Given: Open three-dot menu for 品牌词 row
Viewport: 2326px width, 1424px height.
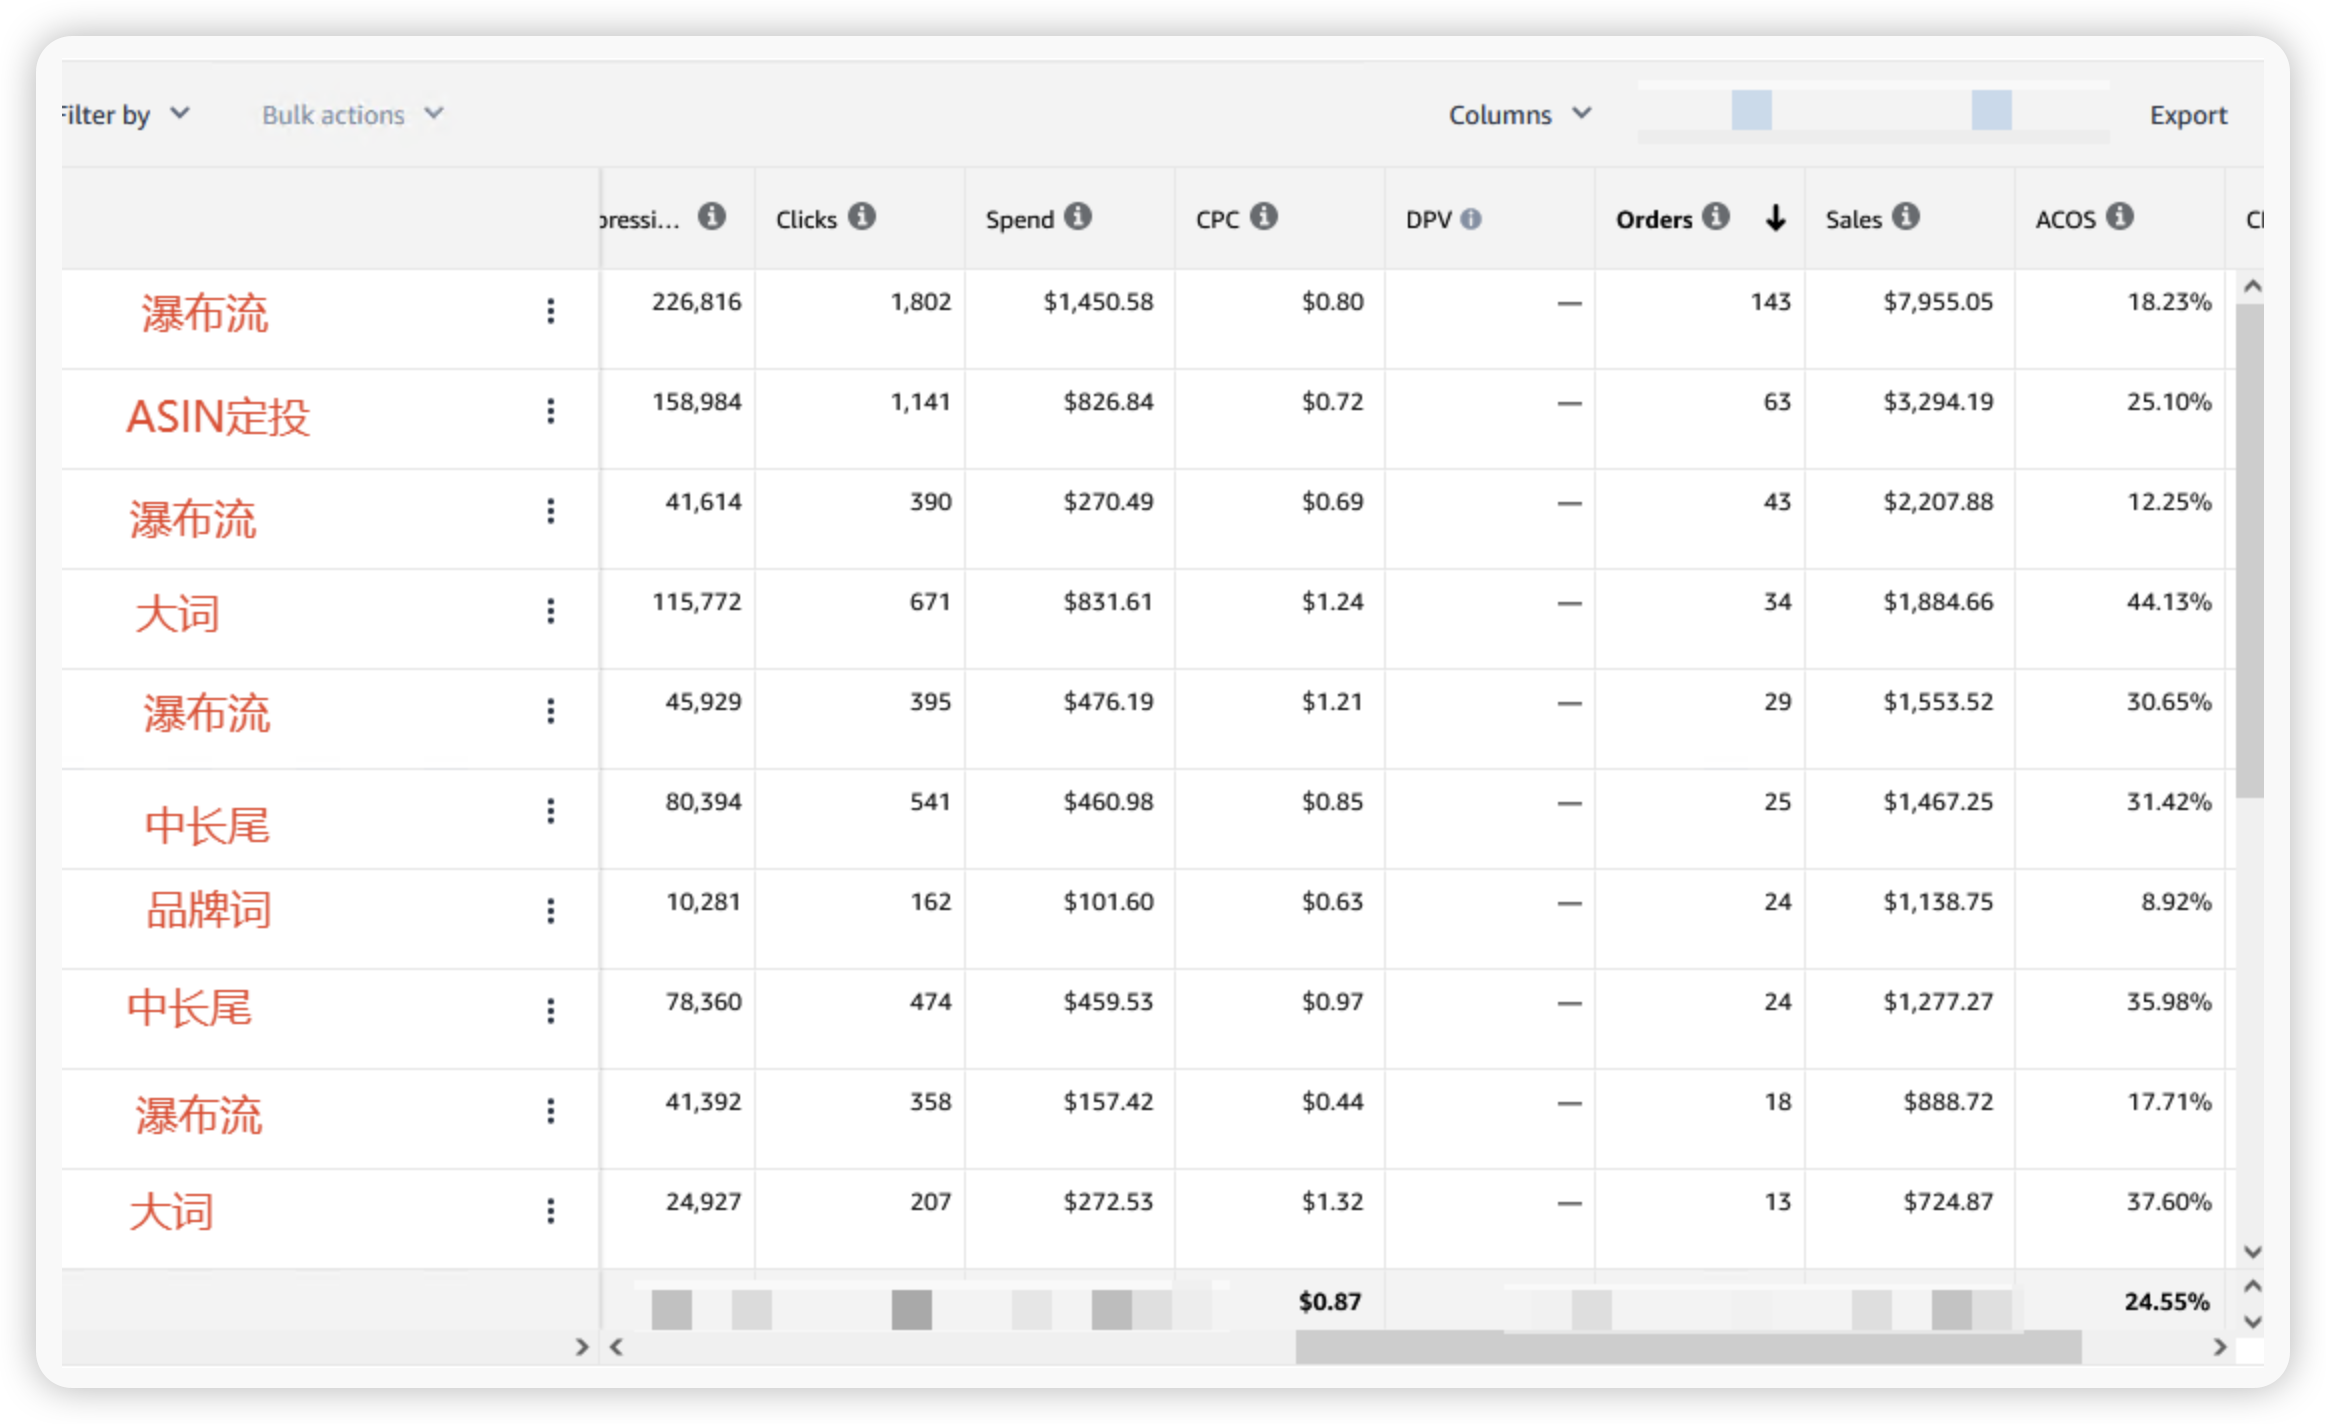Looking at the screenshot, I should (550, 911).
